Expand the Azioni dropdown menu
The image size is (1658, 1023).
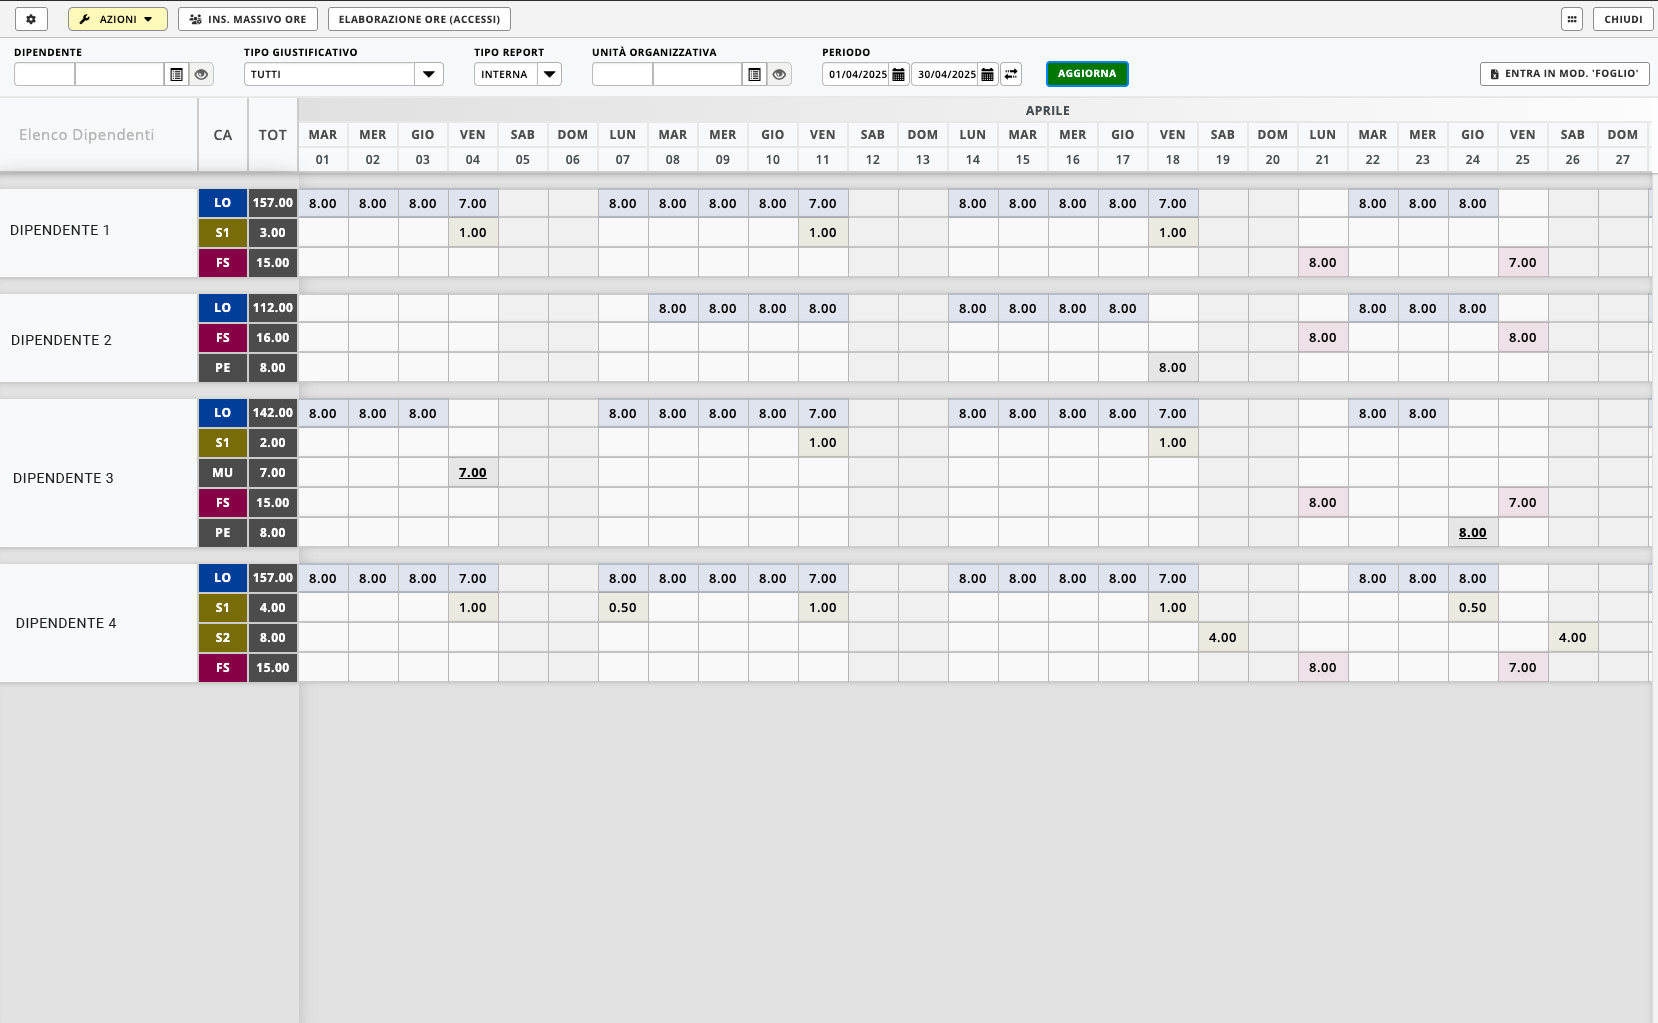[117, 19]
